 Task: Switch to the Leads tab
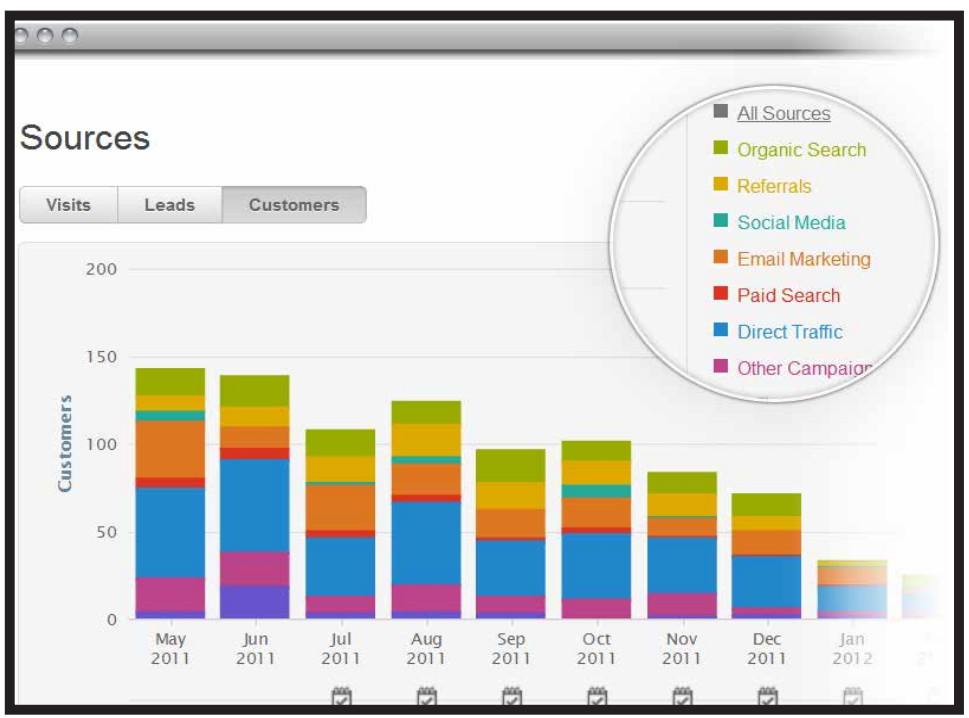pyautogui.click(x=169, y=205)
